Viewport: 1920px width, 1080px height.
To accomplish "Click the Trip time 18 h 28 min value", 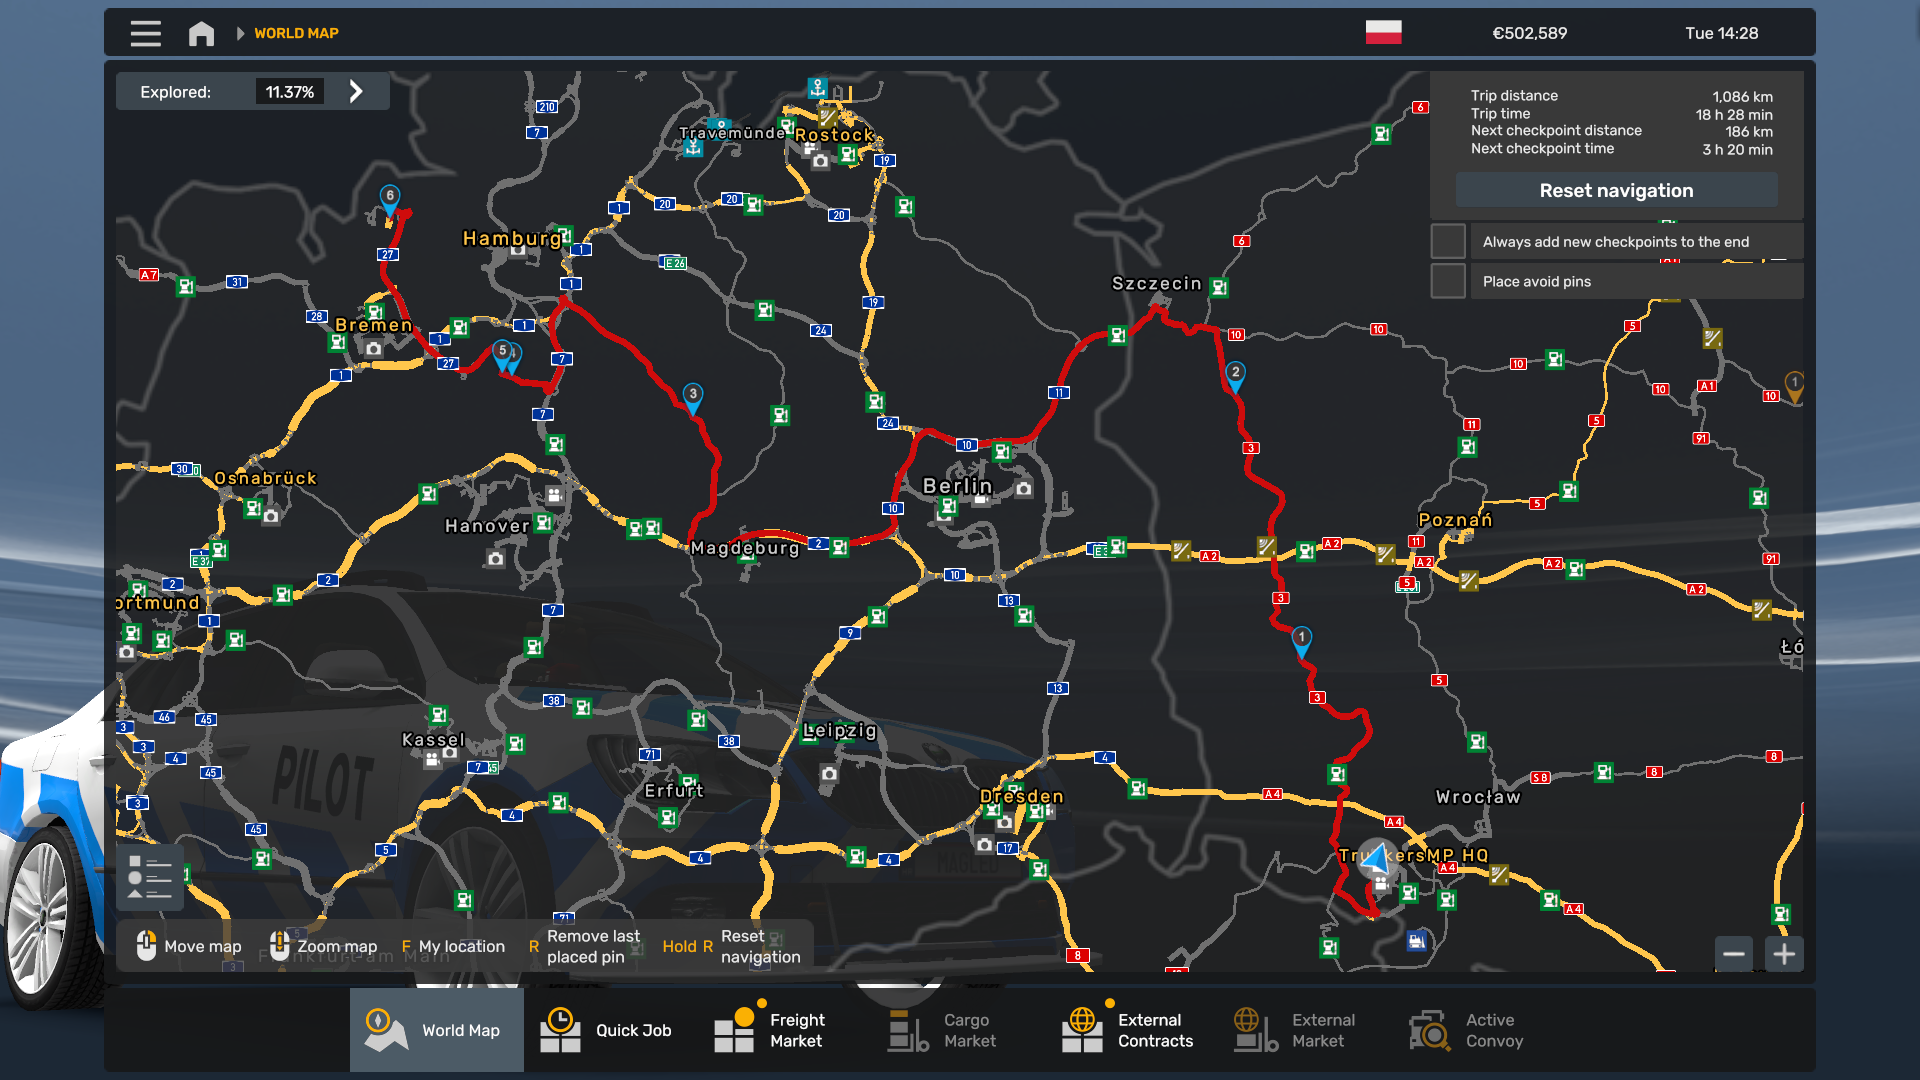I will [x=1734, y=114].
